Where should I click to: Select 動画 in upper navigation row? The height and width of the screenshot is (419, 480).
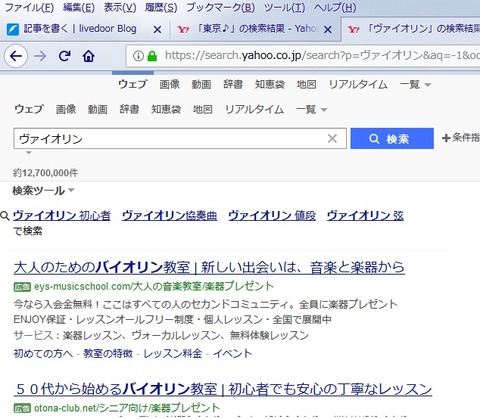pyautogui.click(x=201, y=85)
